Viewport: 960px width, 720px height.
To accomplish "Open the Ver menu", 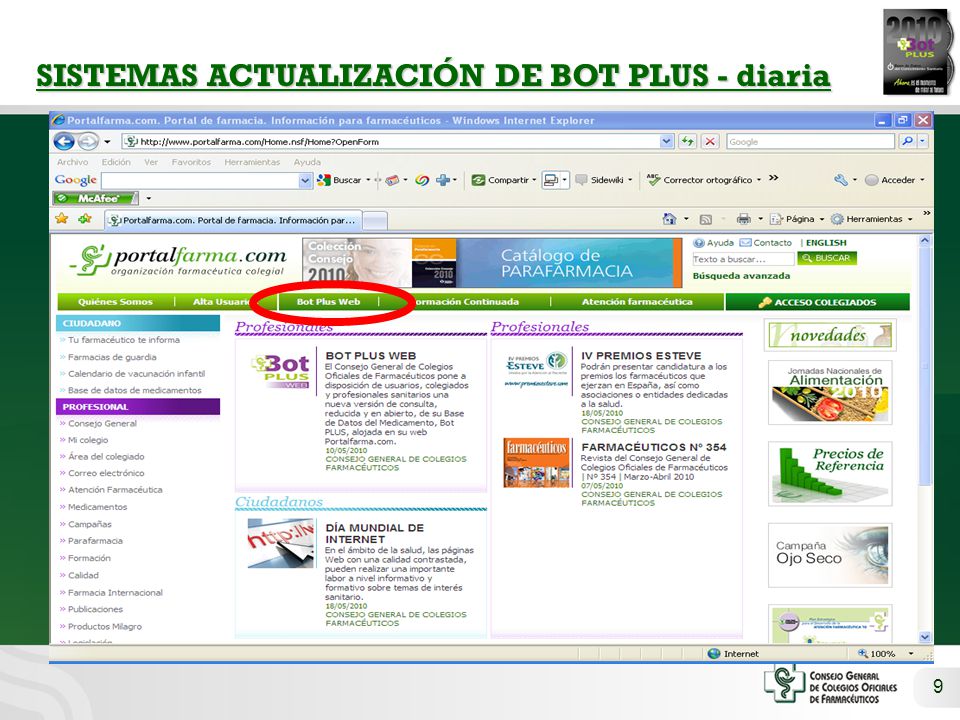I will pos(151,162).
